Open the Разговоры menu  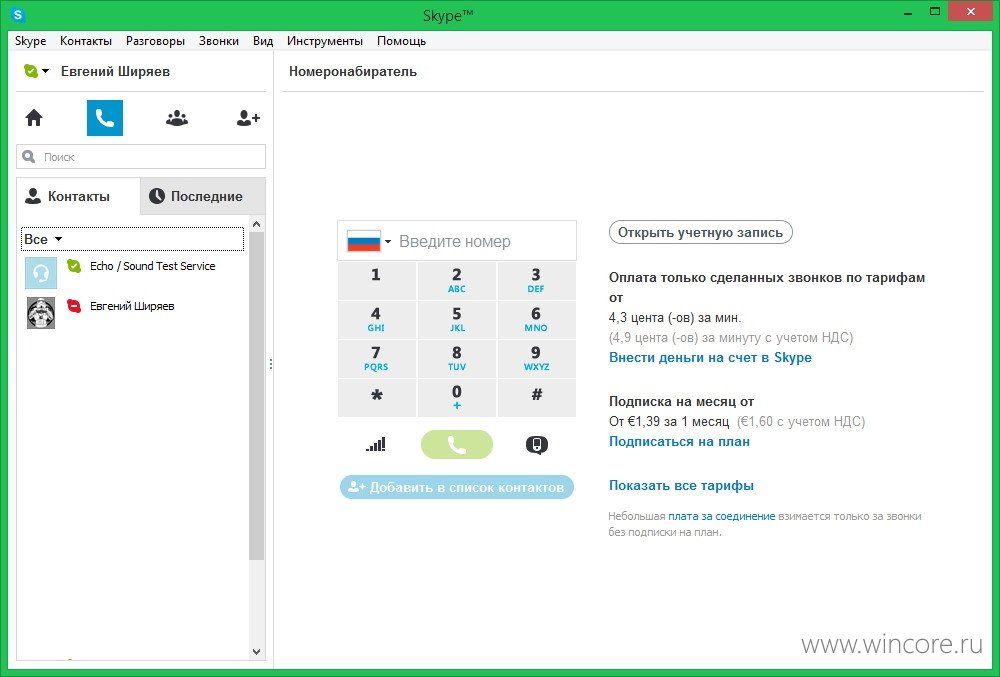click(156, 41)
